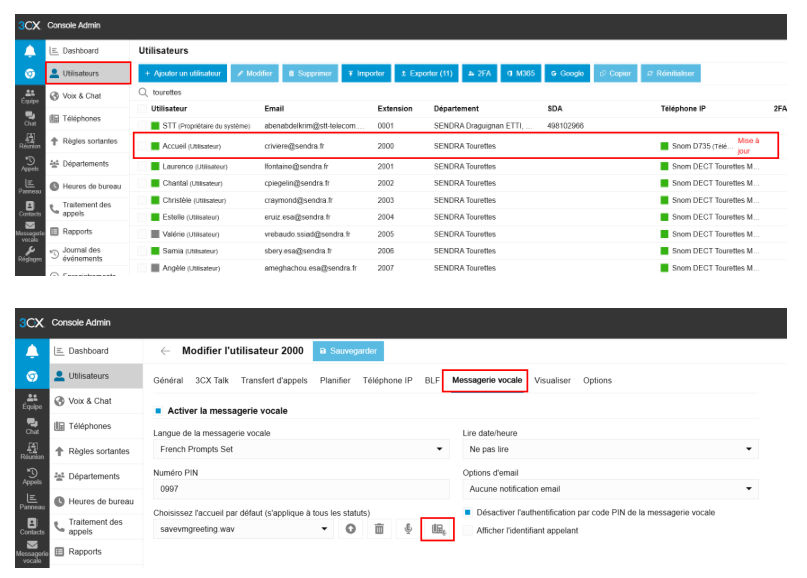Click the Mise à jour link for Snom D735
This screenshot has height=578, width=807.
(748, 146)
